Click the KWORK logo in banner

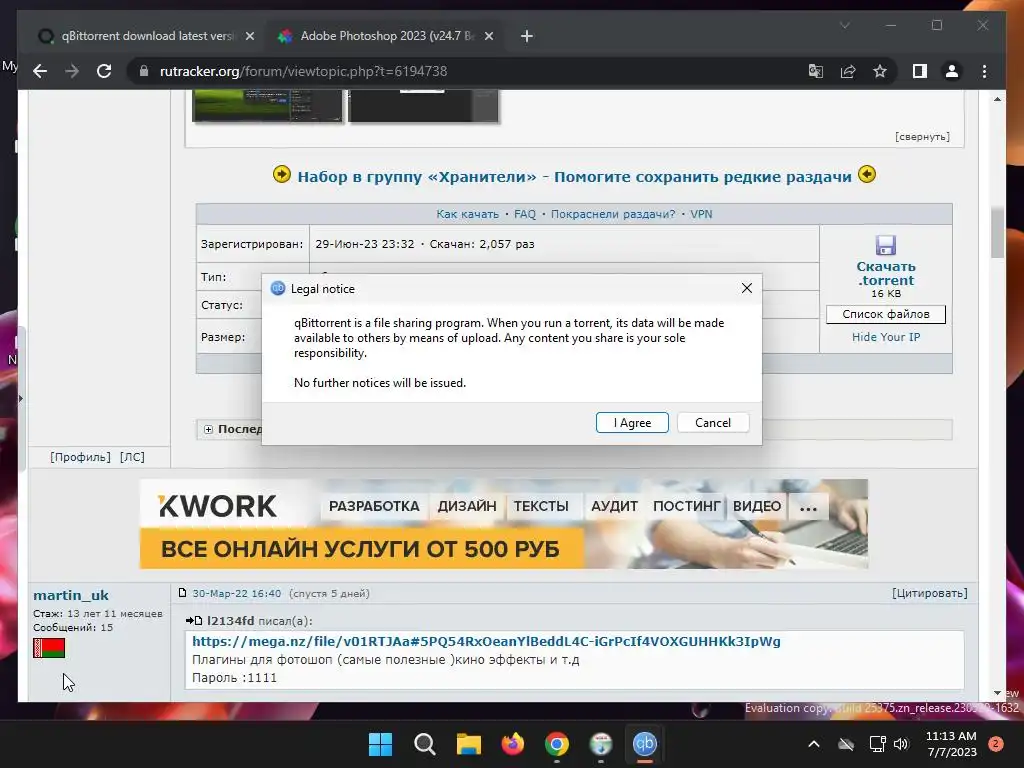[217, 506]
